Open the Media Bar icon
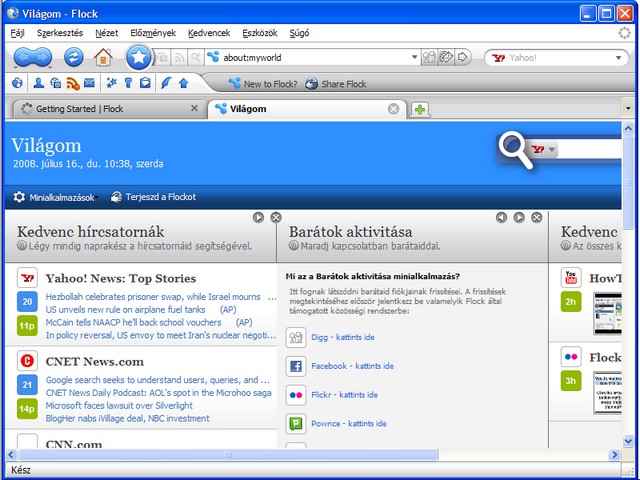Screen dimensions: 640x480 pos(56,83)
